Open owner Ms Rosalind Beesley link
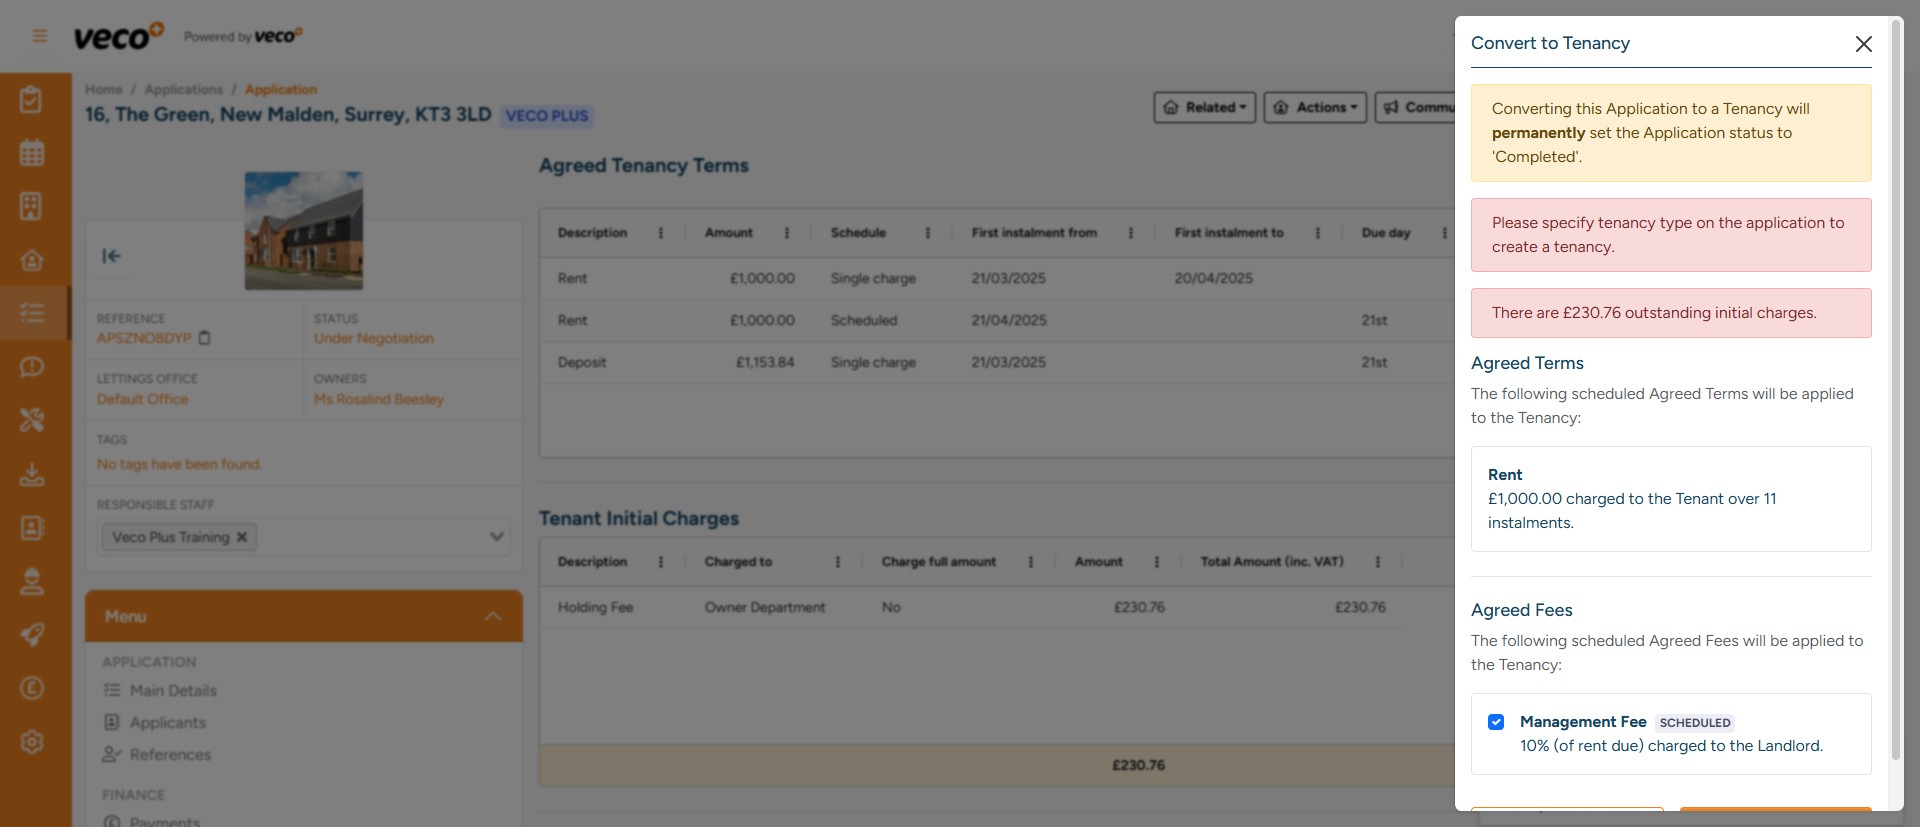1920x827 pixels. [378, 399]
